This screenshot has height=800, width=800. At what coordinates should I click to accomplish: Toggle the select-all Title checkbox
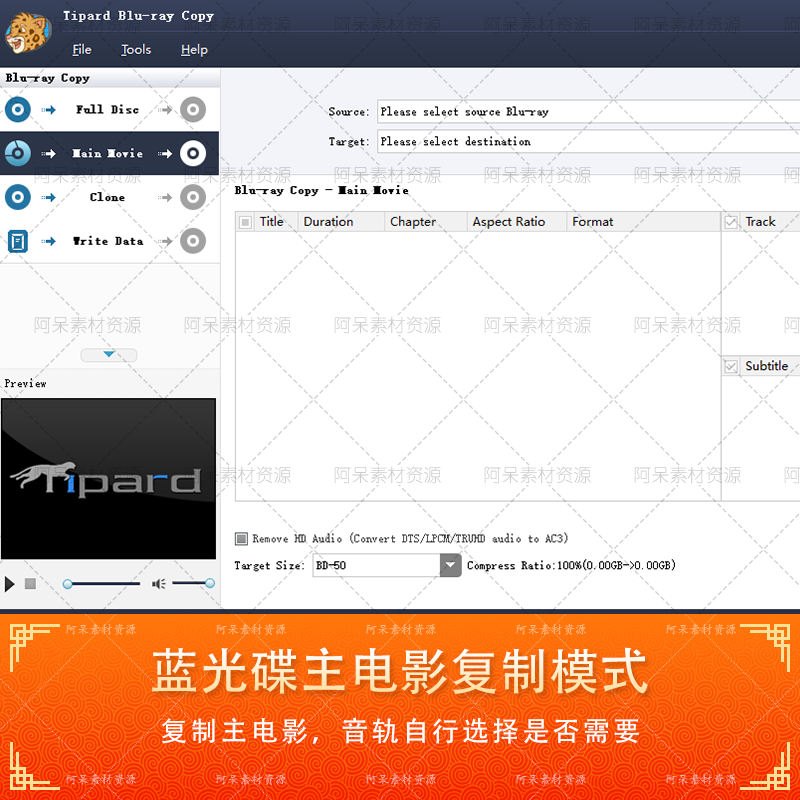[x=245, y=222]
